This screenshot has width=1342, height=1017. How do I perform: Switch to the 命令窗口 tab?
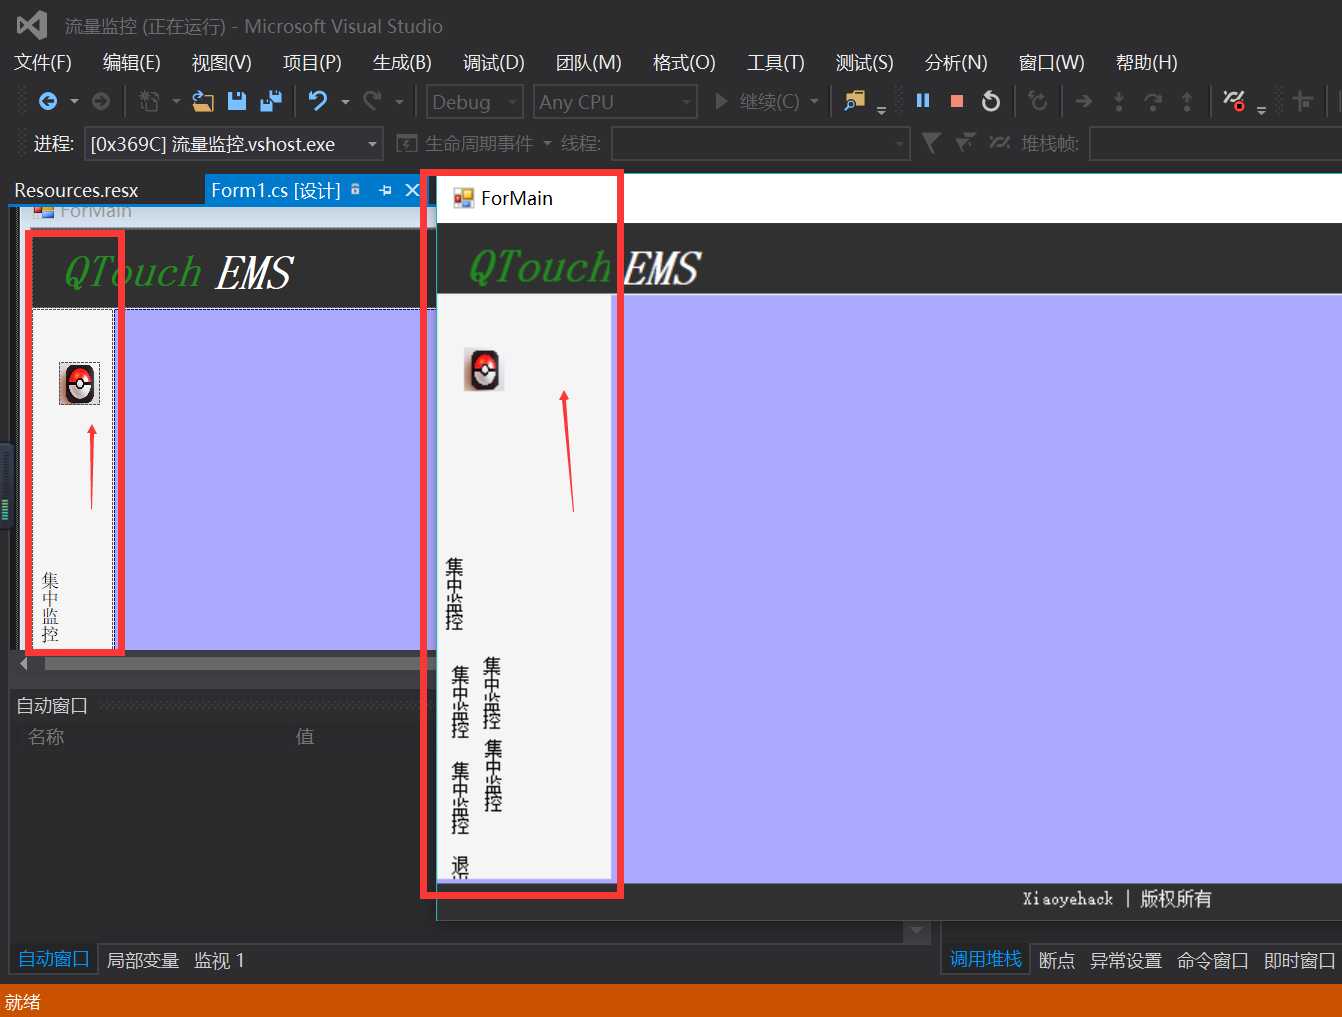tap(1213, 960)
